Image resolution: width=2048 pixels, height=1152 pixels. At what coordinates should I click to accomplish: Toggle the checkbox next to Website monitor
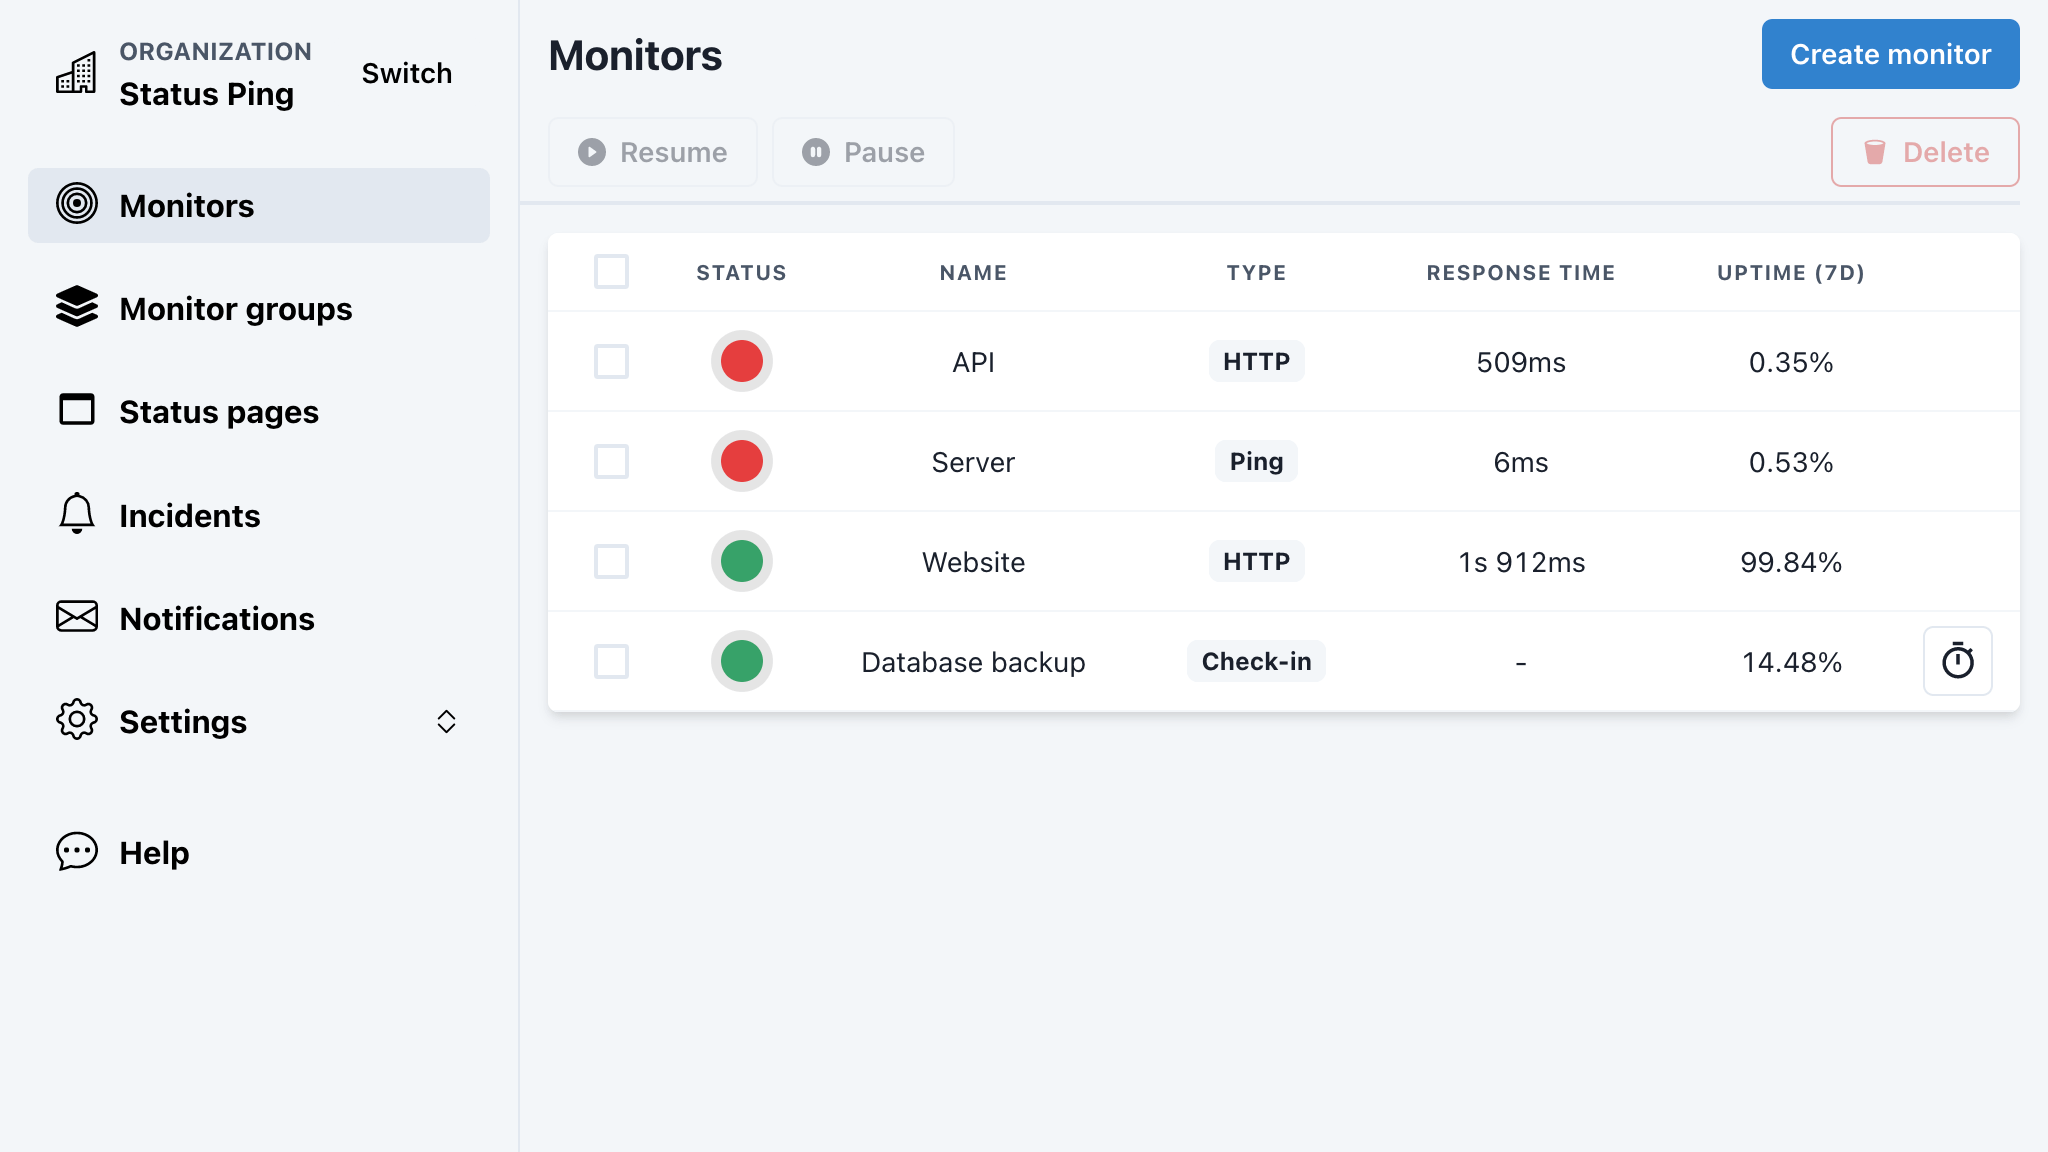click(x=610, y=561)
